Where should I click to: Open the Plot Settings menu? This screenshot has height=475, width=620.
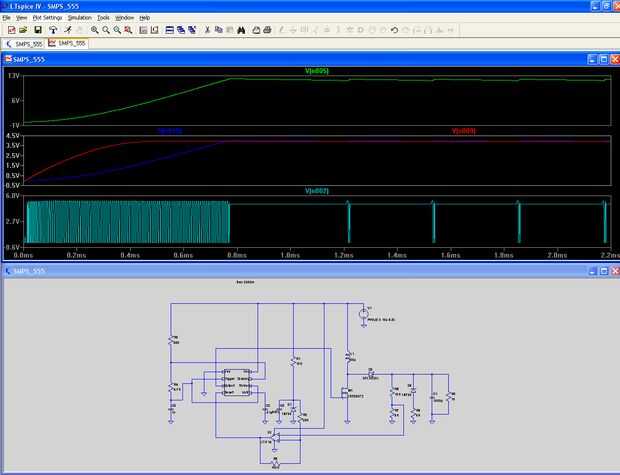coord(47,18)
